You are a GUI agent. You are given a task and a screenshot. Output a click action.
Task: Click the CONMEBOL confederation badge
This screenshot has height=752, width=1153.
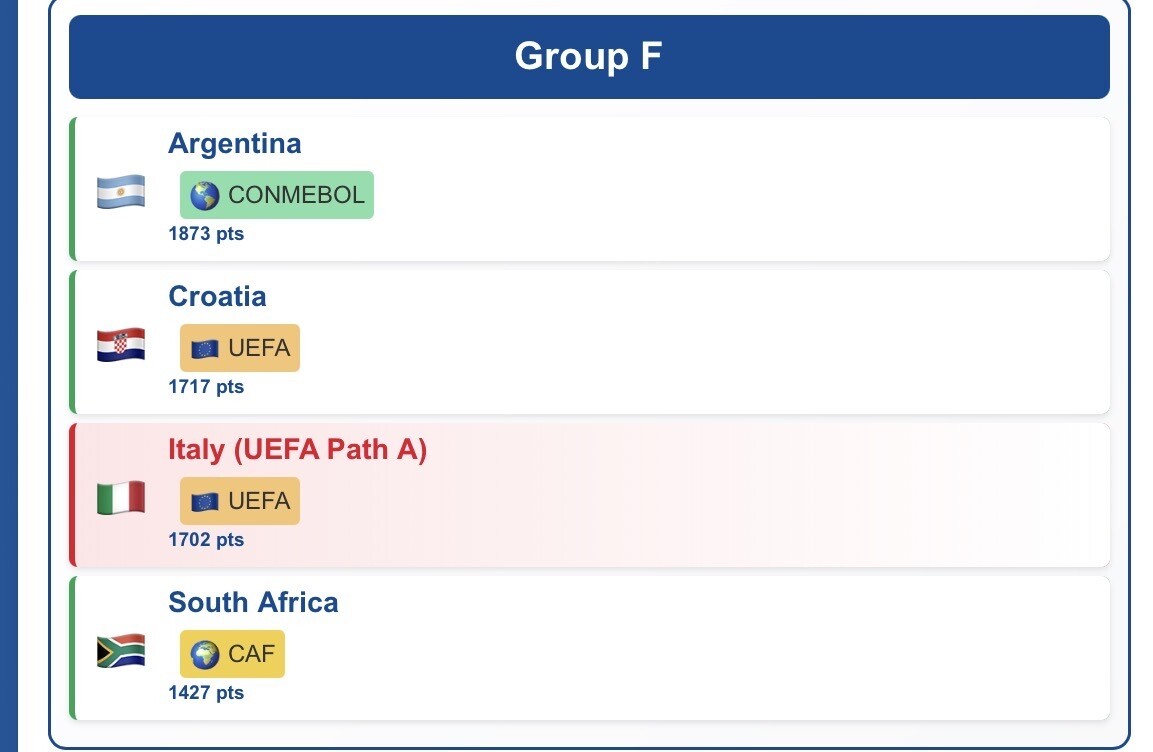pyautogui.click(x=277, y=195)
